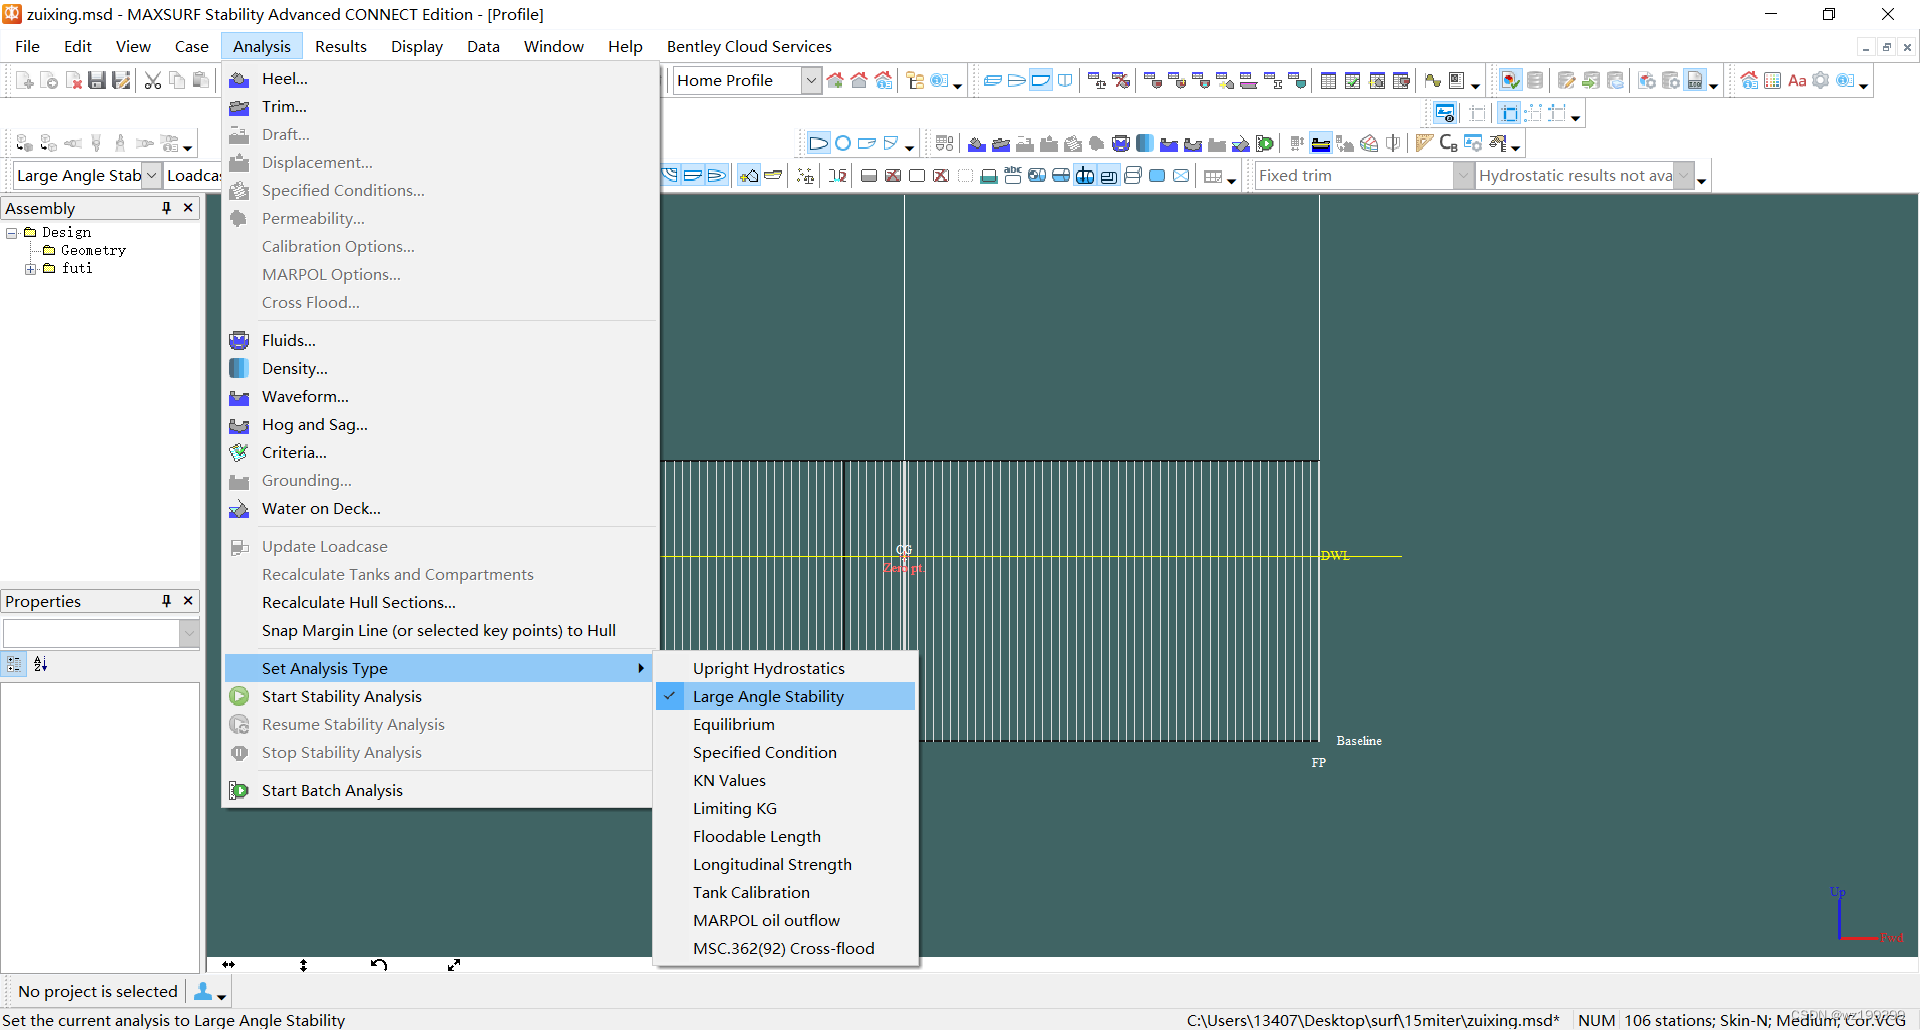This screenshot has height=1030, width=1920.
Task: Open the Home Profile view dropdown
Action: click(811, 81)
